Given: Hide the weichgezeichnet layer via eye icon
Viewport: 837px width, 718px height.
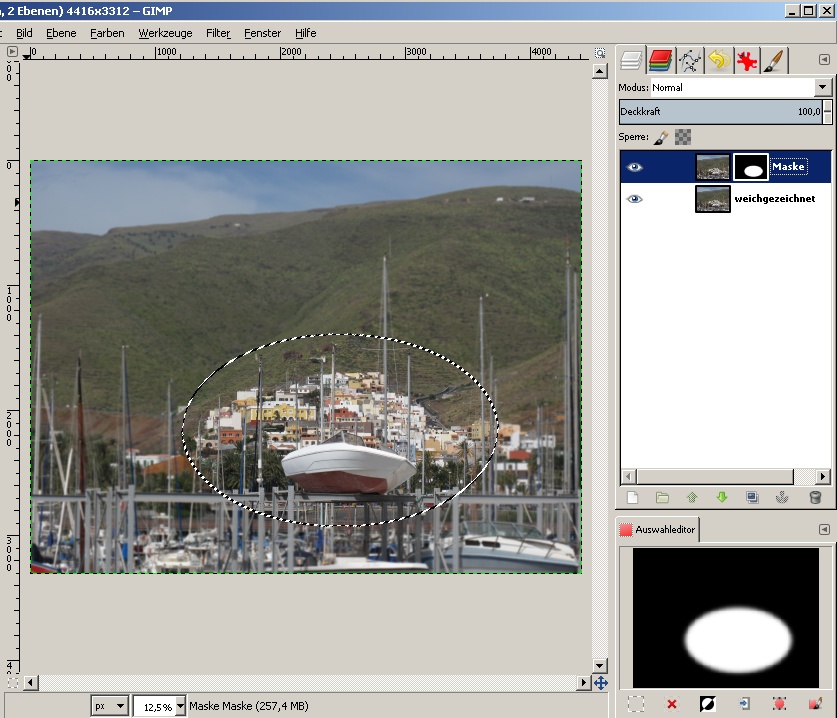Looking at the screenshot, I should click(x=634, y=199).
